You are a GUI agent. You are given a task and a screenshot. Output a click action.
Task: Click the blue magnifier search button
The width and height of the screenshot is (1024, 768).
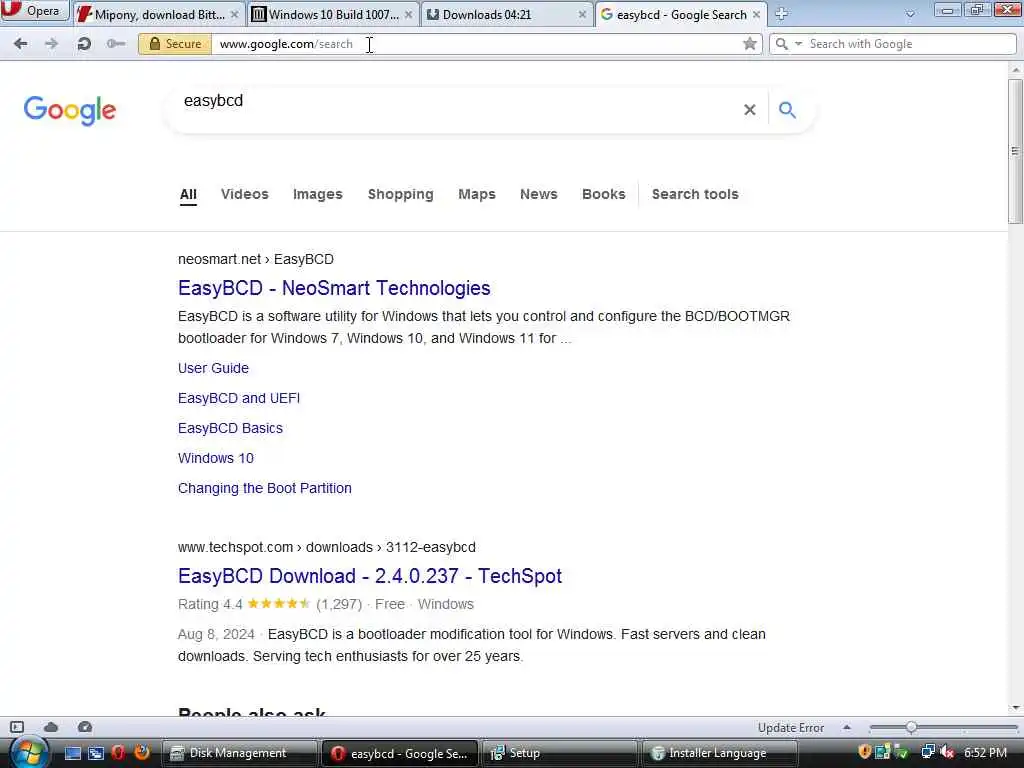coord(787,110)
